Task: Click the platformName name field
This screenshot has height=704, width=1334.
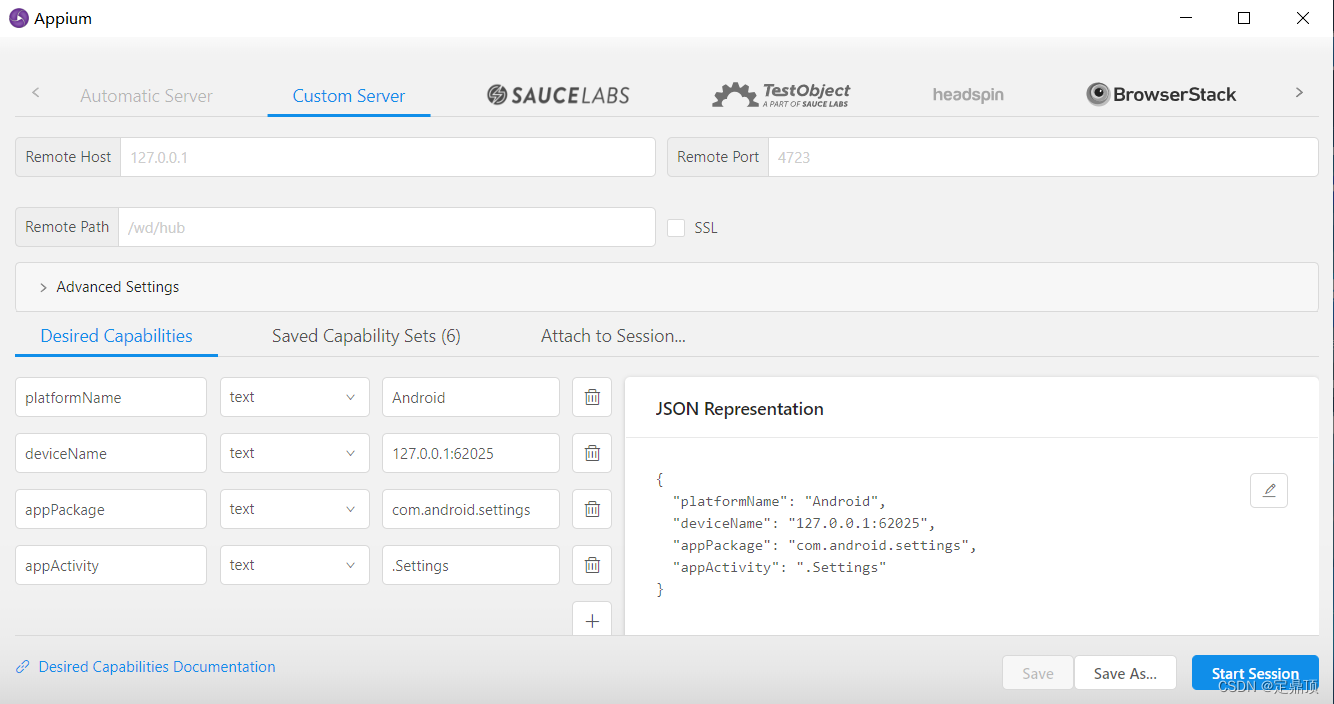Action: point(111,397)
